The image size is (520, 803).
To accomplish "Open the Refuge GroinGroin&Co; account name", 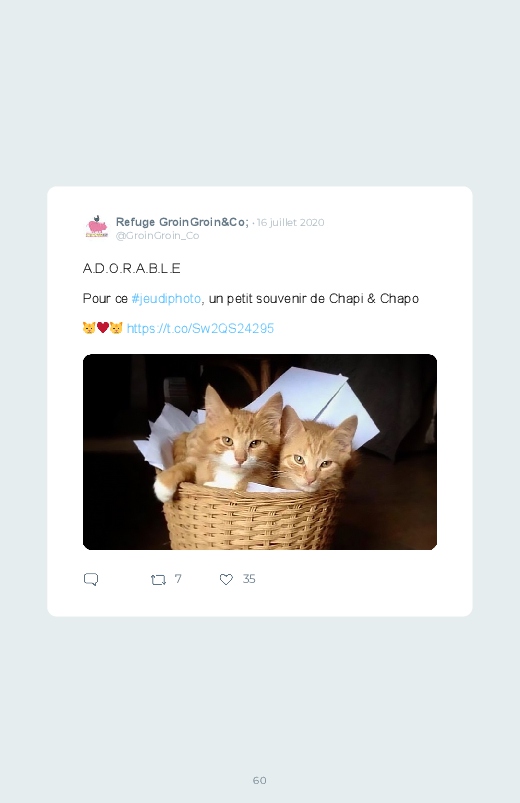I will [x=182, y=222].
